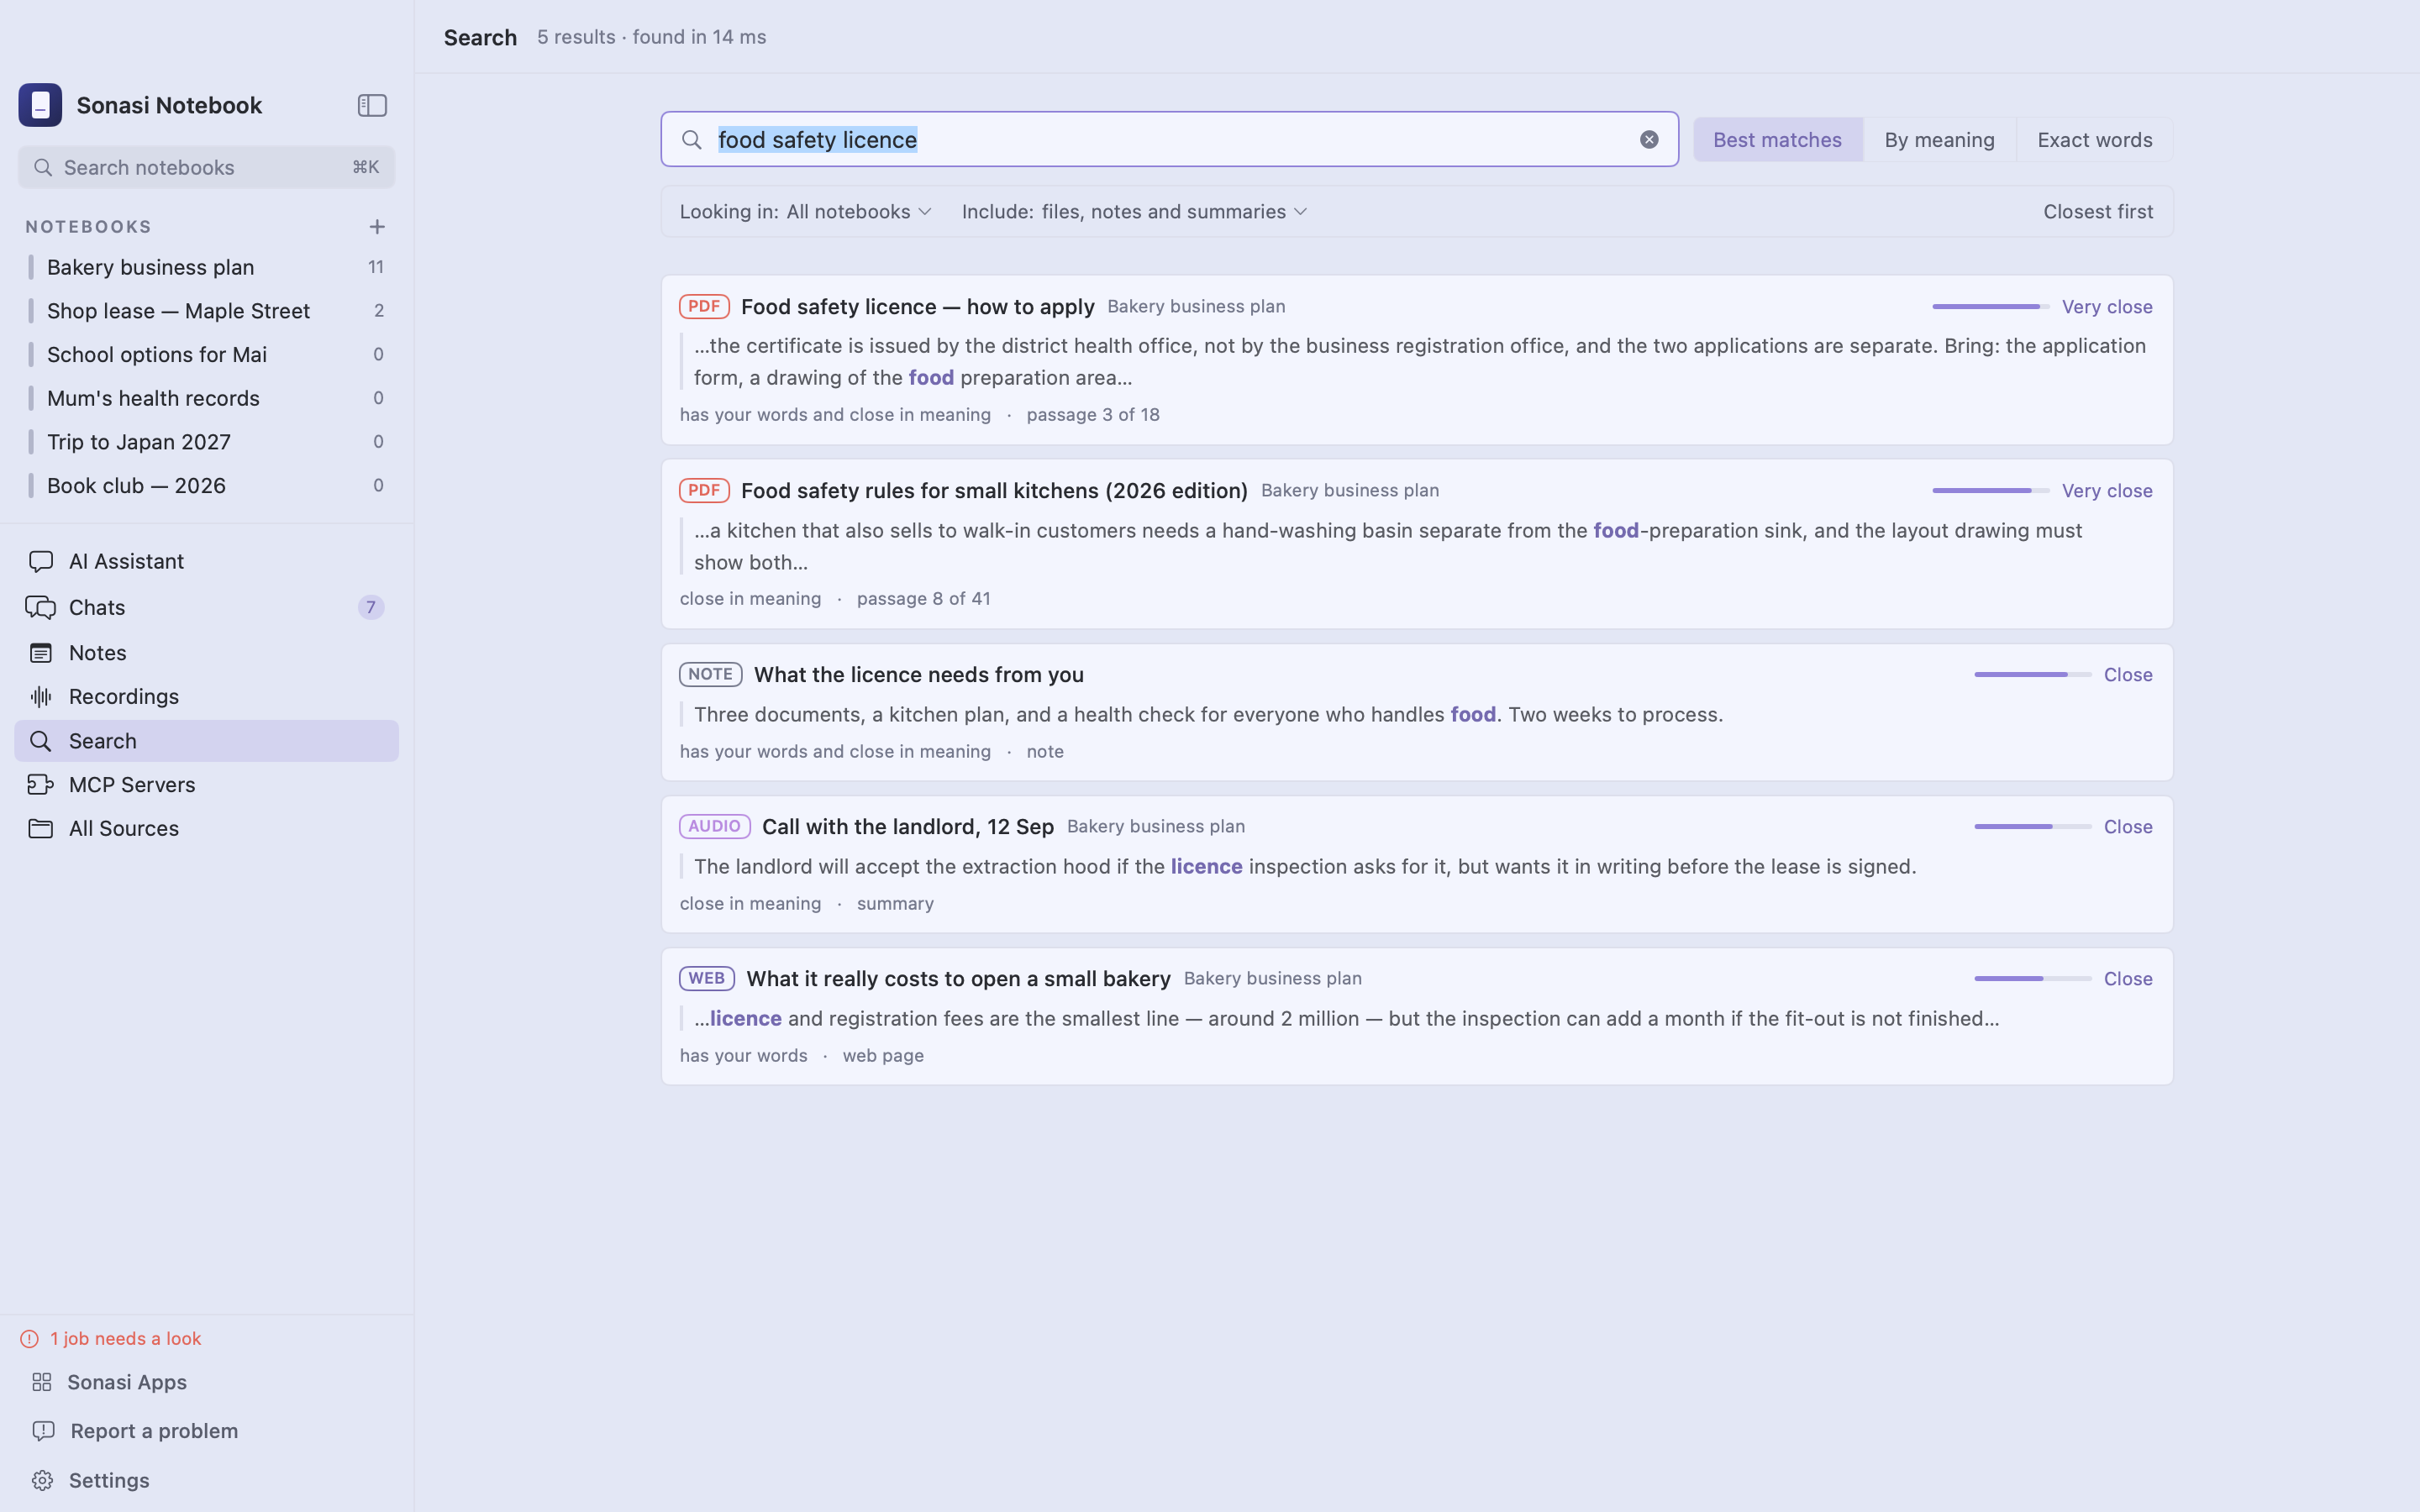Open School options for Mai notebook
Image resolution: width=2420 pixels, height=1512 pixels.
click(x=206, y=354)
